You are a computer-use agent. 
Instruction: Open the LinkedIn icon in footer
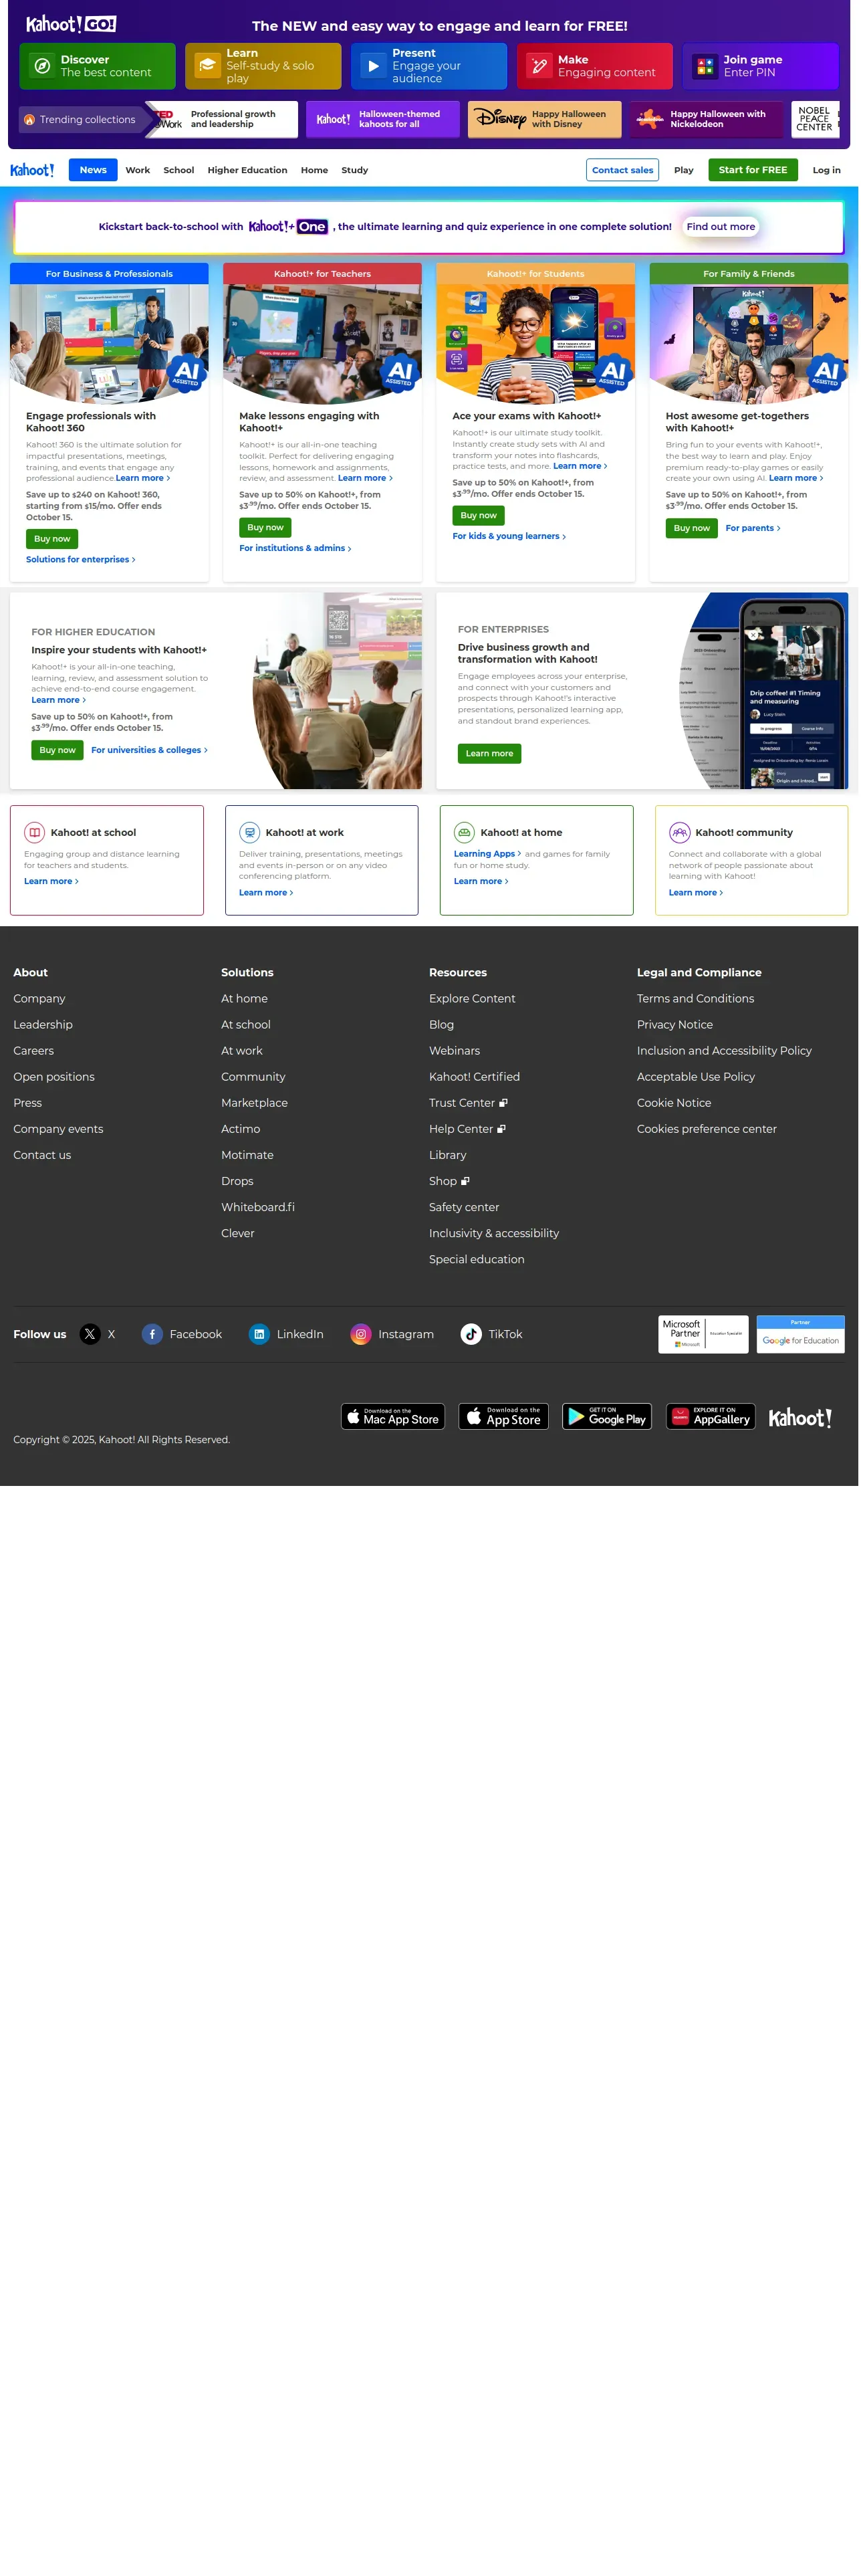[259, 1334]
